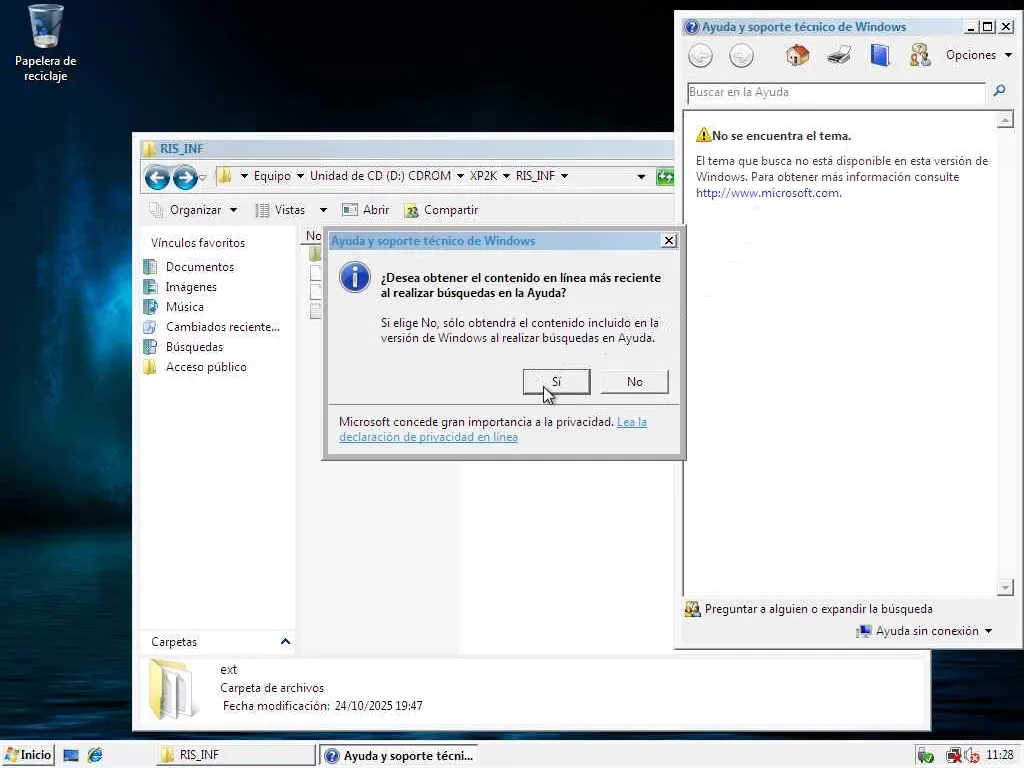Expand the XP2K breadcrumb arrow
Viewport: 1024px width, 768px height.
pyautogui.click(x=506, y=176)
